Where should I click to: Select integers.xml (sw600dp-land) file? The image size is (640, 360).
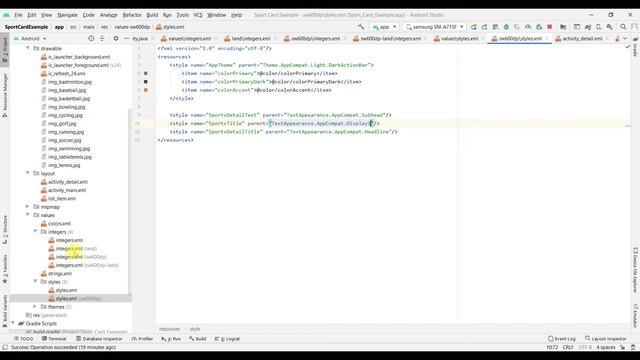pyautogui.click(x=83, y=265)
